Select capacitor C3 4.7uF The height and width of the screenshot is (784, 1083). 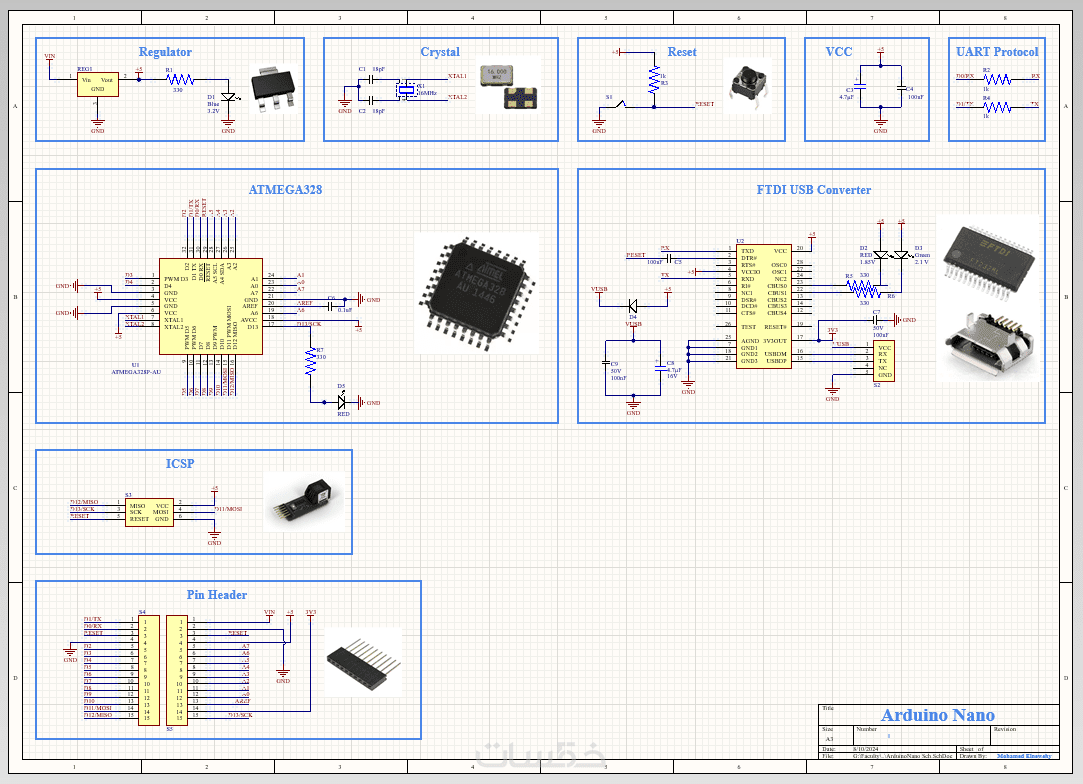pyautogui.click(x=860, y=86)
